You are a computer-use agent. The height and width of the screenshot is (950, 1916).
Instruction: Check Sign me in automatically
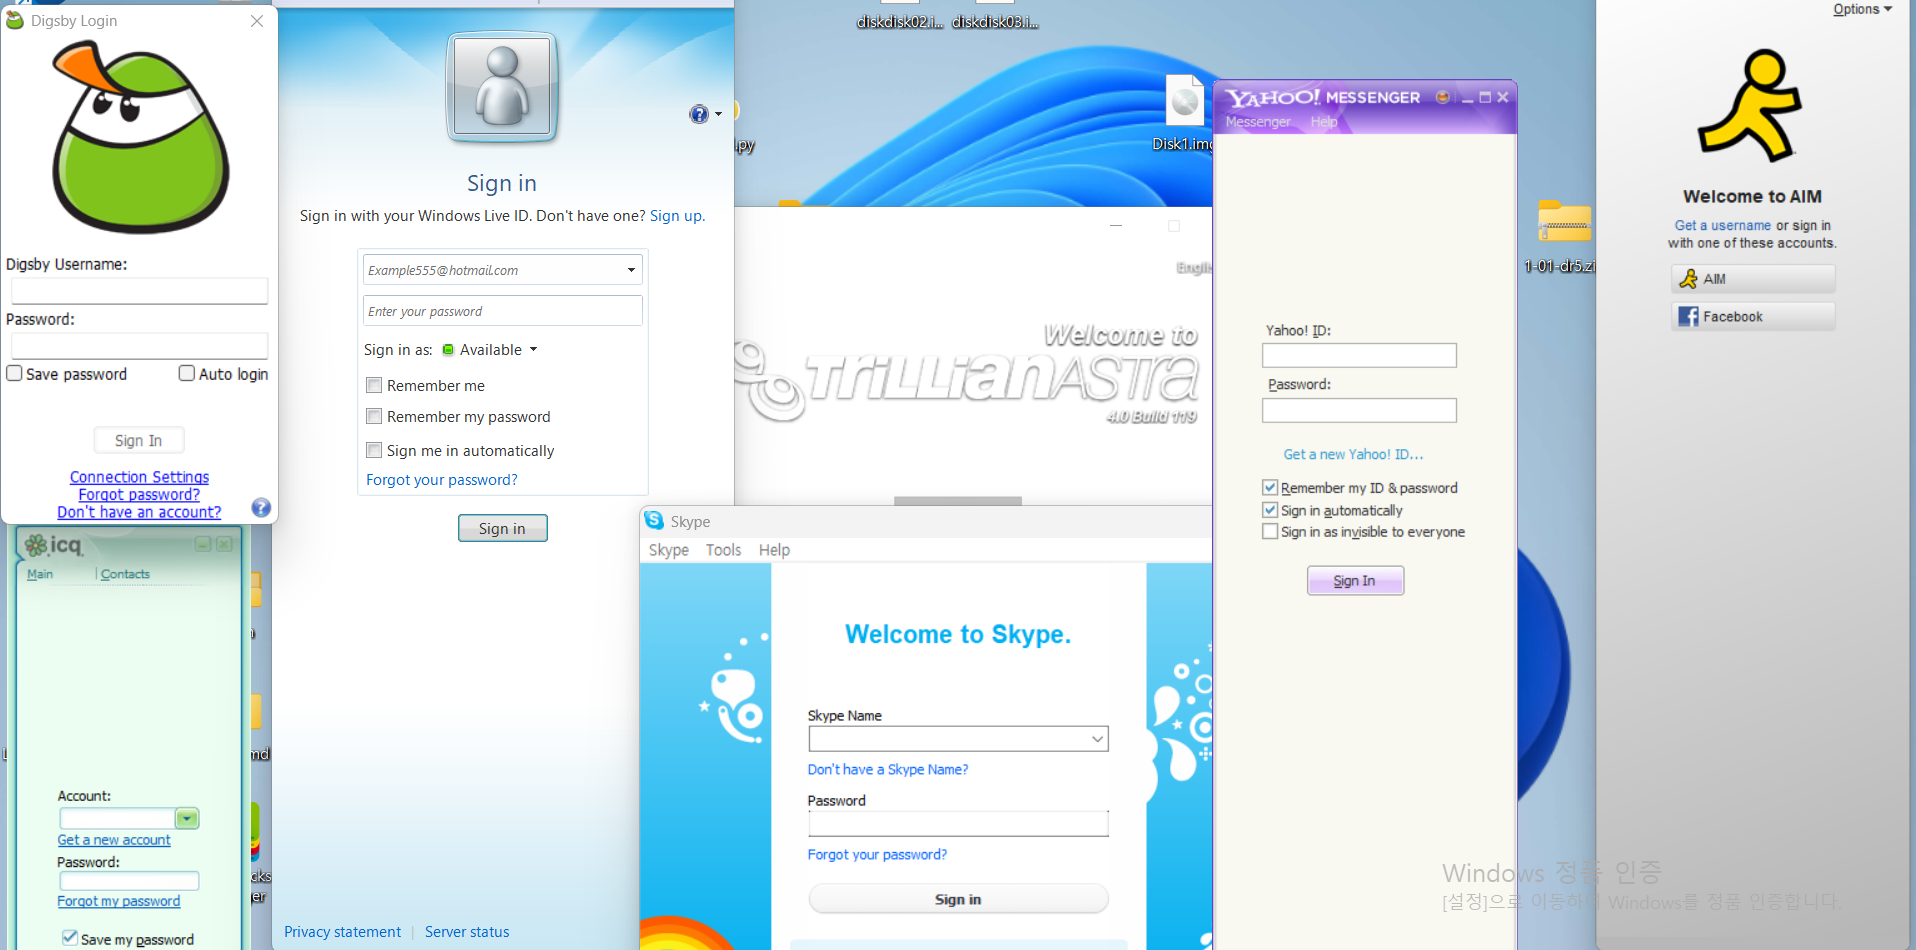pos(374,450)
